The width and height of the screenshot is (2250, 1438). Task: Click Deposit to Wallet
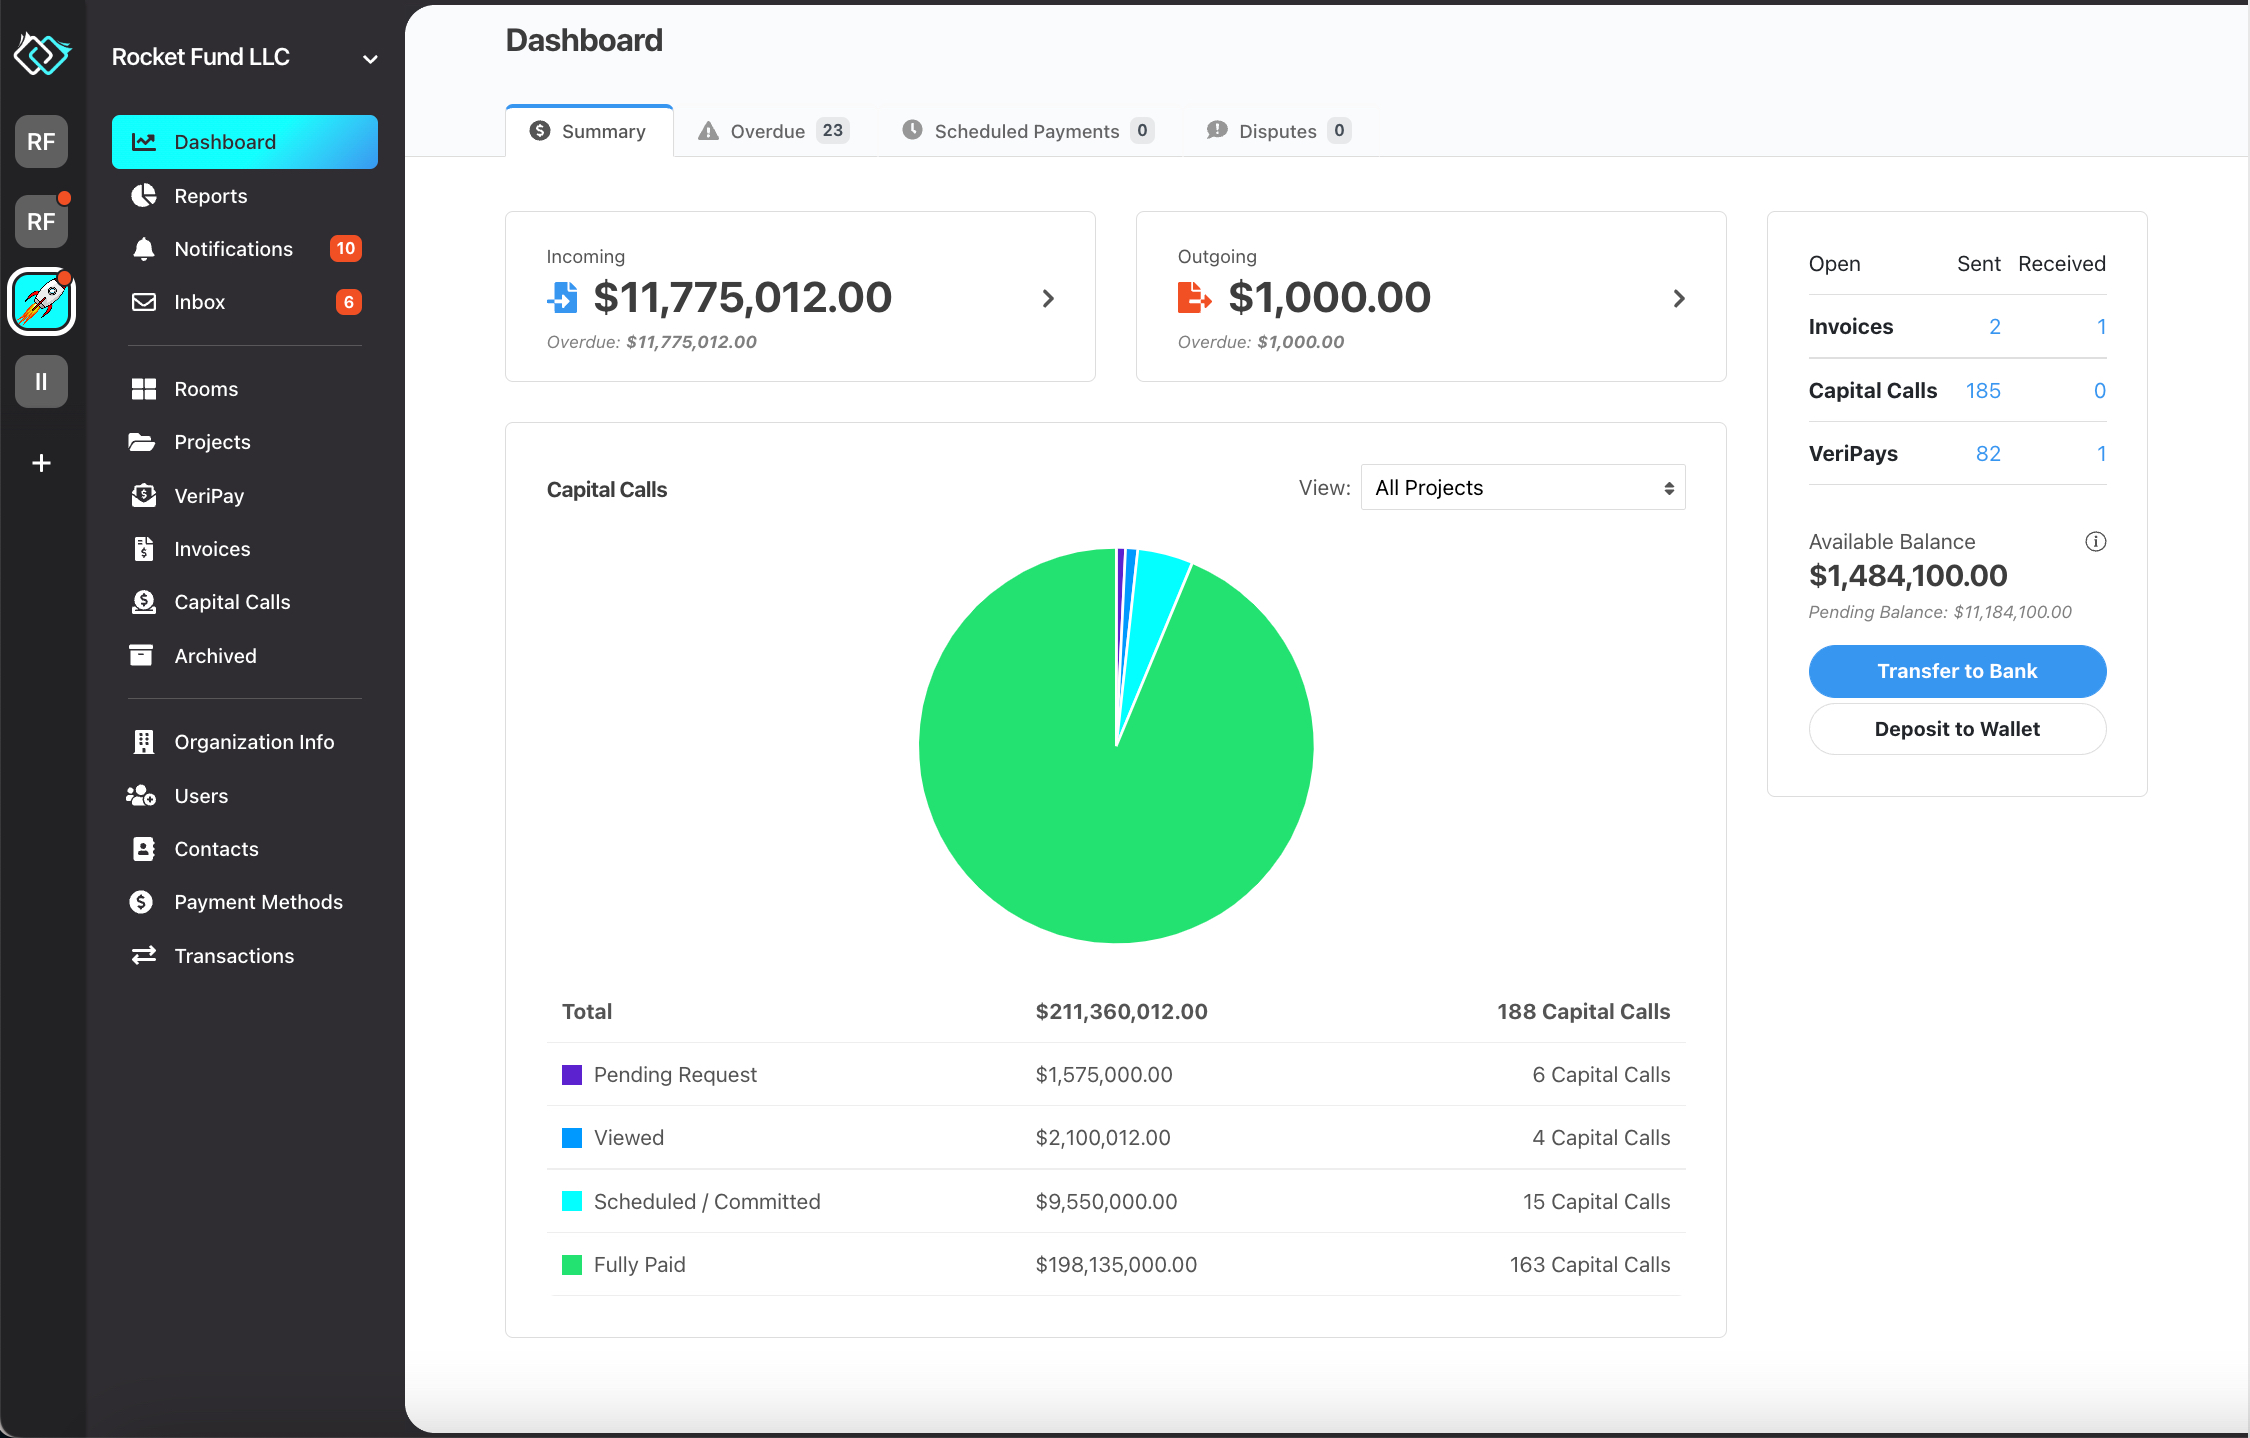pyautogui.click(x=1956, y=729)
